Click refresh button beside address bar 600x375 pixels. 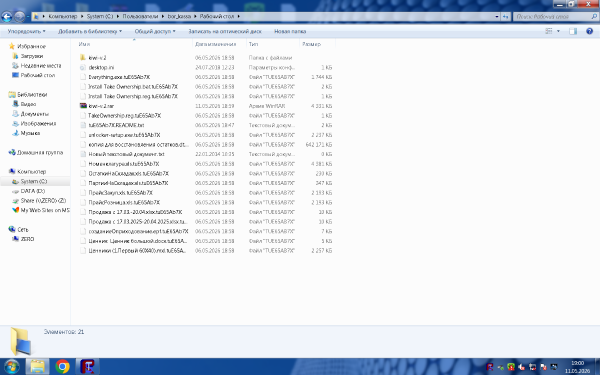506,16
